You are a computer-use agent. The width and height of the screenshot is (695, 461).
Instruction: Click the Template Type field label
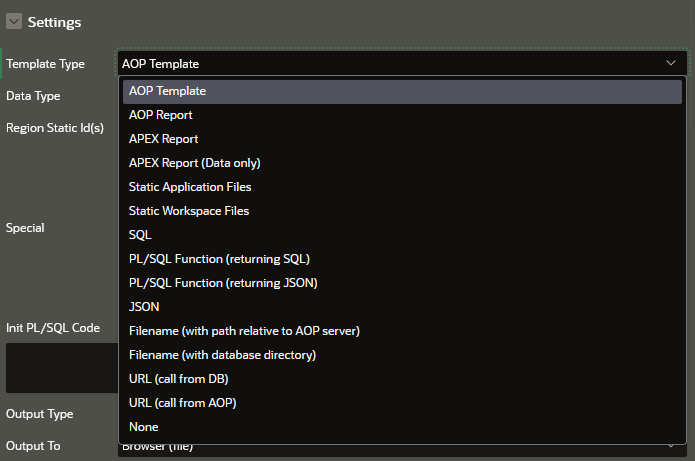45,64
